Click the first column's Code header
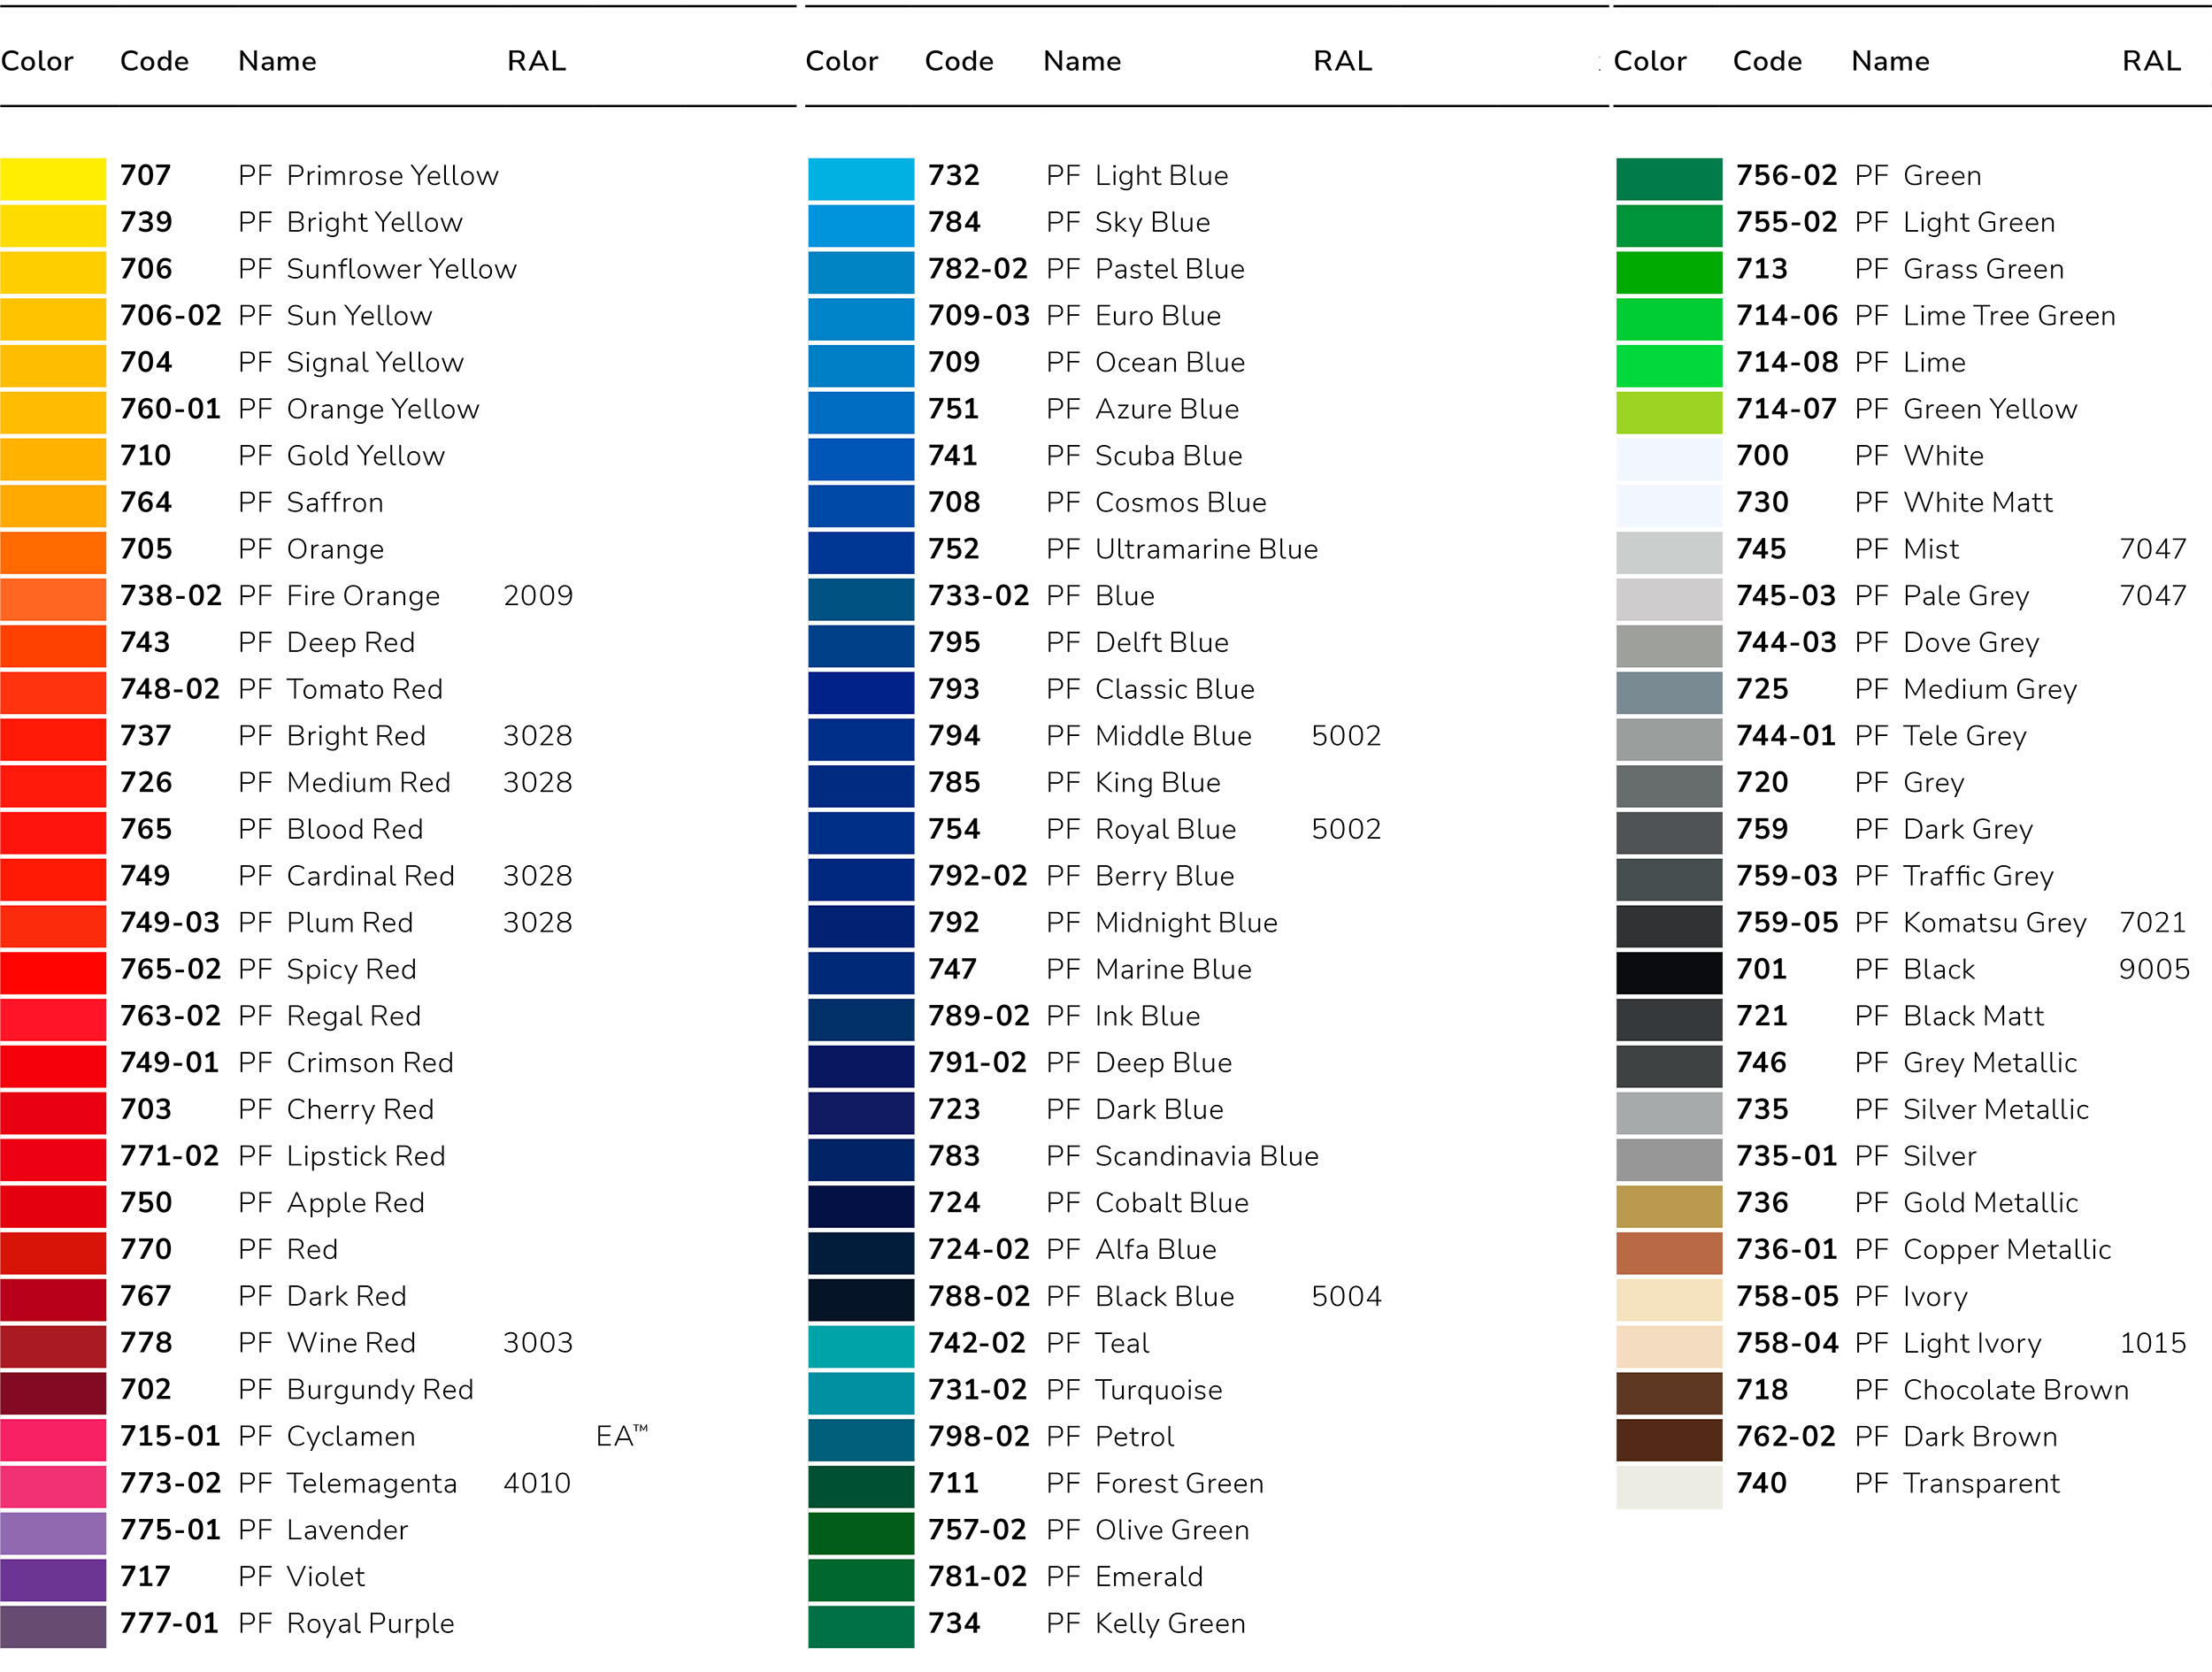The height and width of the screenshot is (1672, 2212). pos(154,61)
